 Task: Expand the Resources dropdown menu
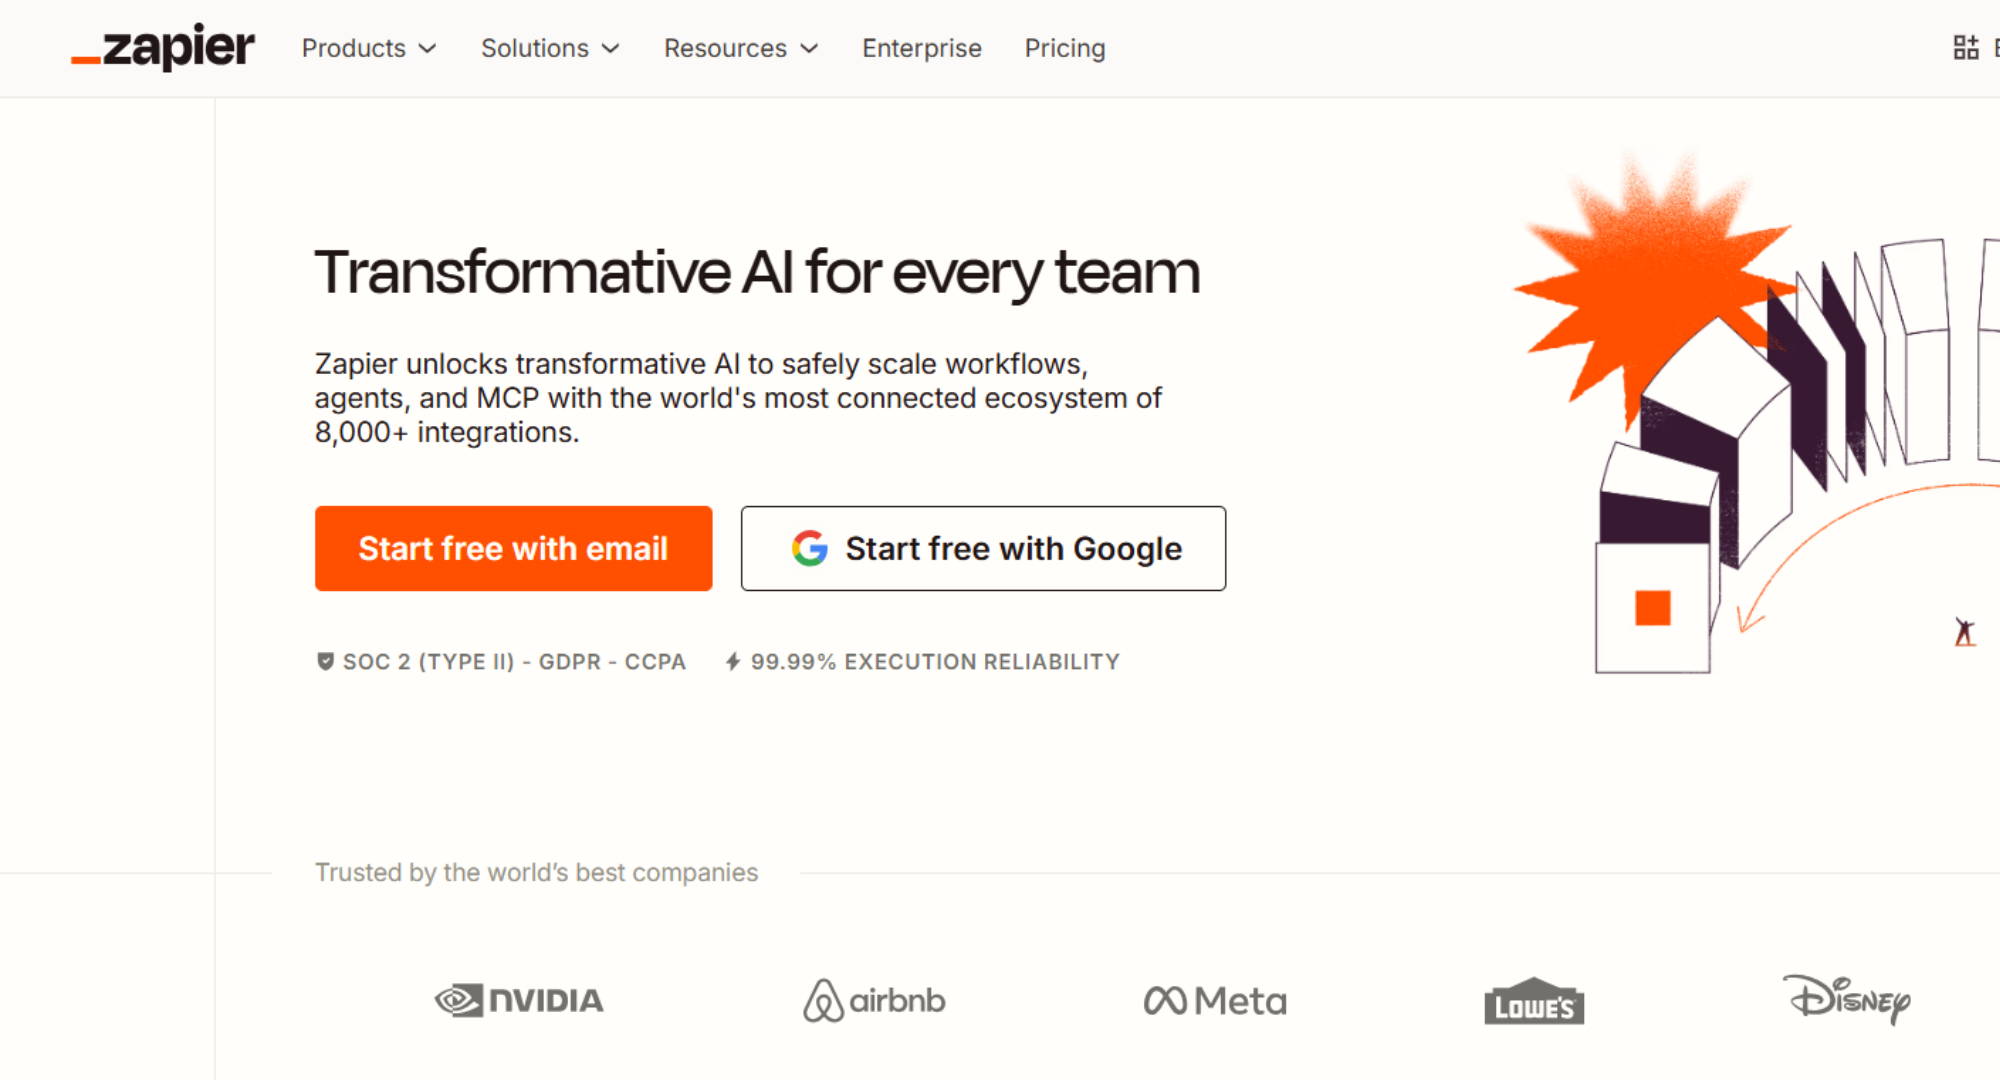pos(741,48)
